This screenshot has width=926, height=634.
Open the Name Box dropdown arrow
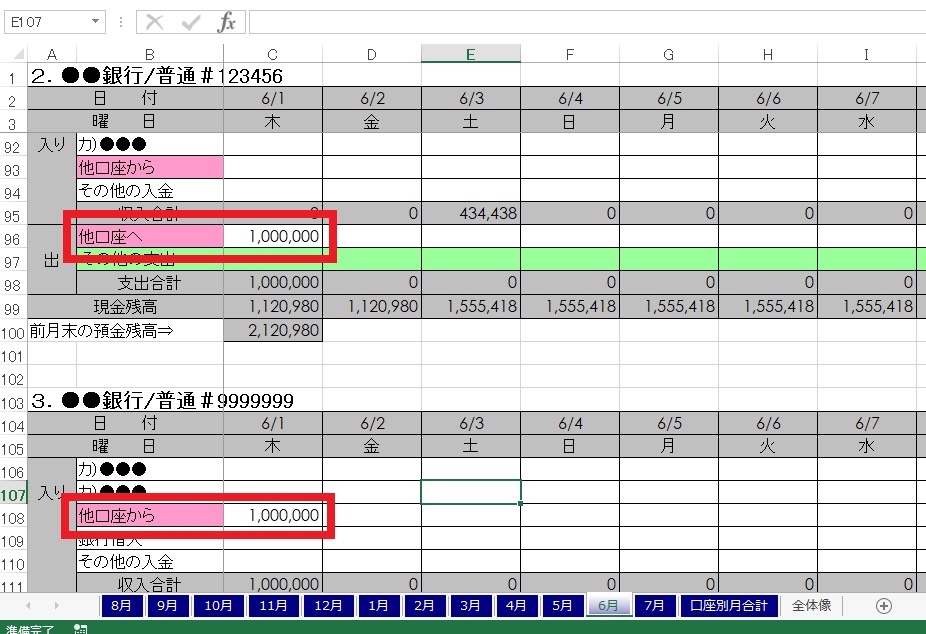point(96,22)
